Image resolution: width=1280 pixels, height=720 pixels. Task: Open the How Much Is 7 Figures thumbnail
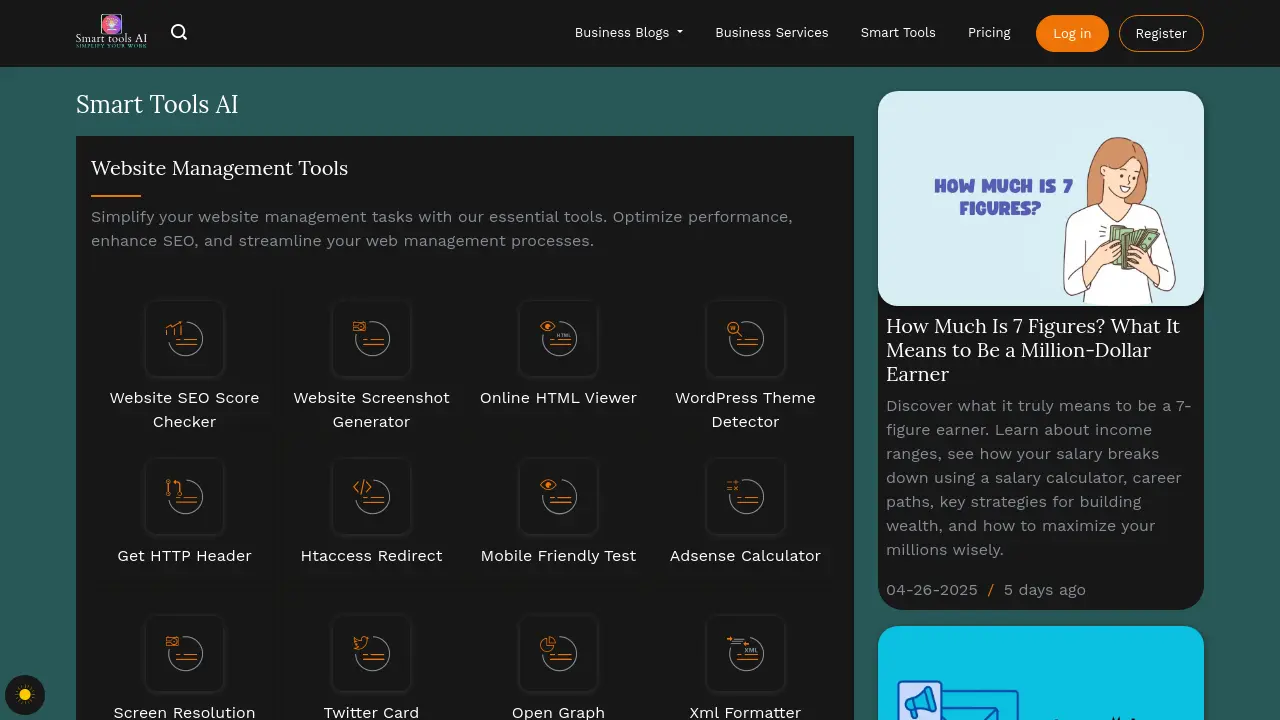pyautogui.click(x=1041, y=198)
